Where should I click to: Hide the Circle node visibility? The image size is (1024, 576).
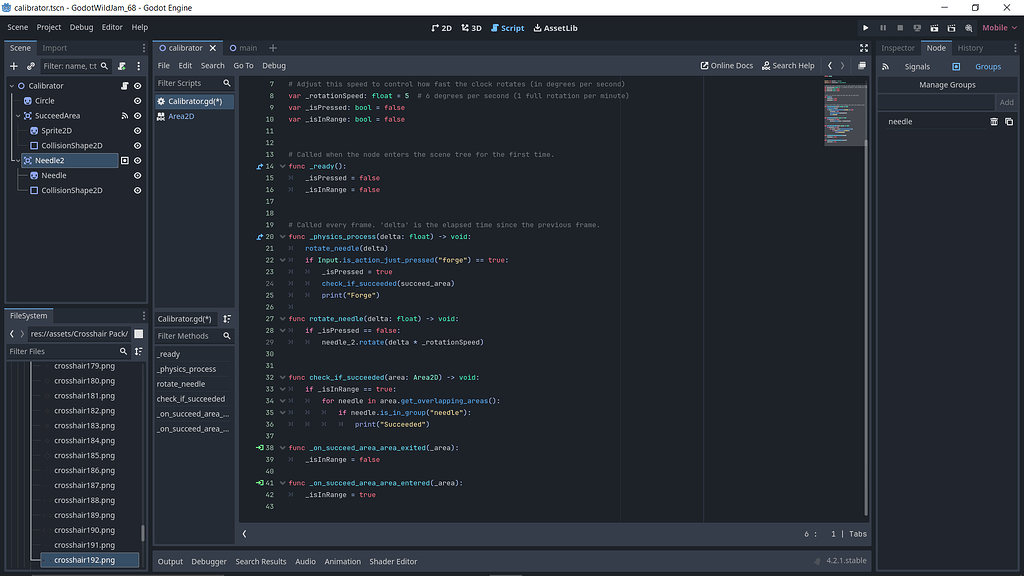138,101
